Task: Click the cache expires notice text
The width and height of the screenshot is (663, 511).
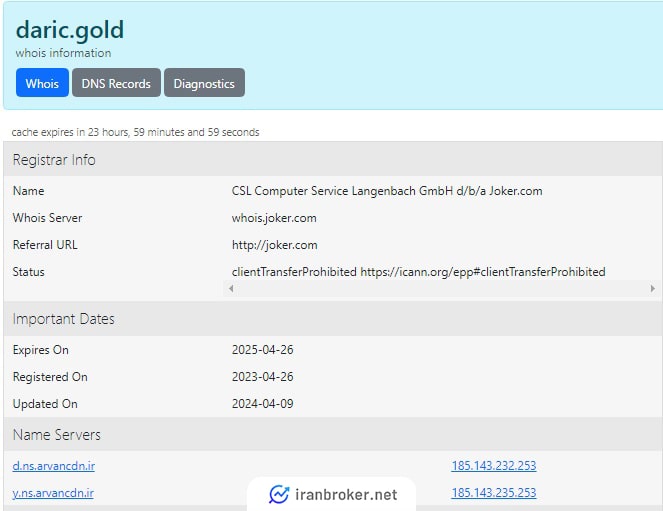Action: pyautogui.click(x=135, y=132)
